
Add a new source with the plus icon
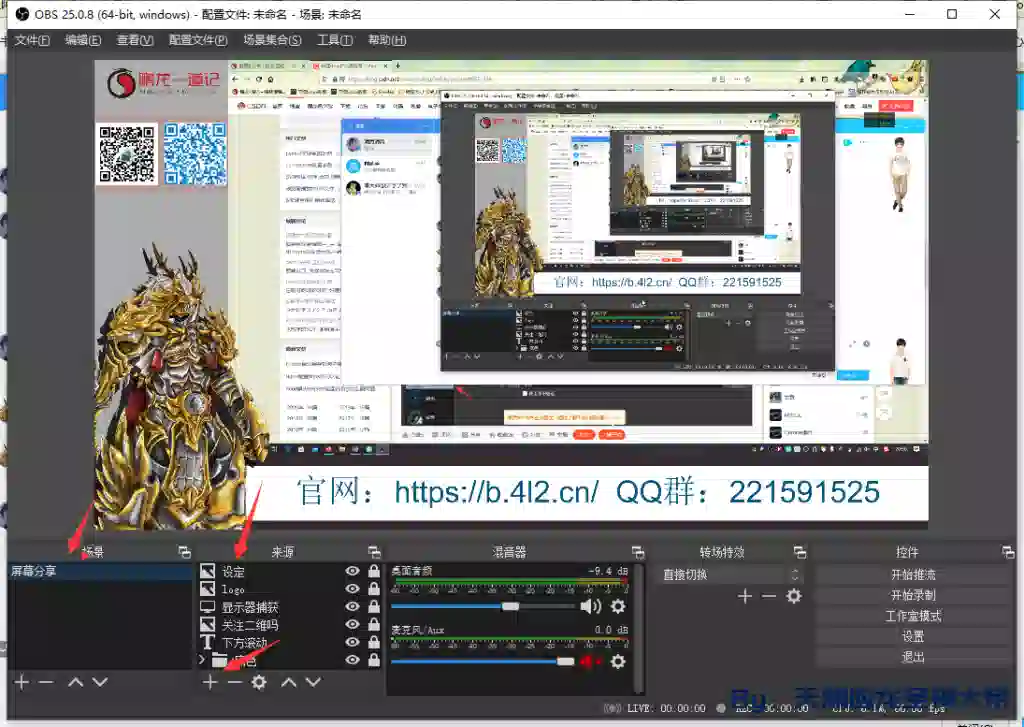click(210, 683)
